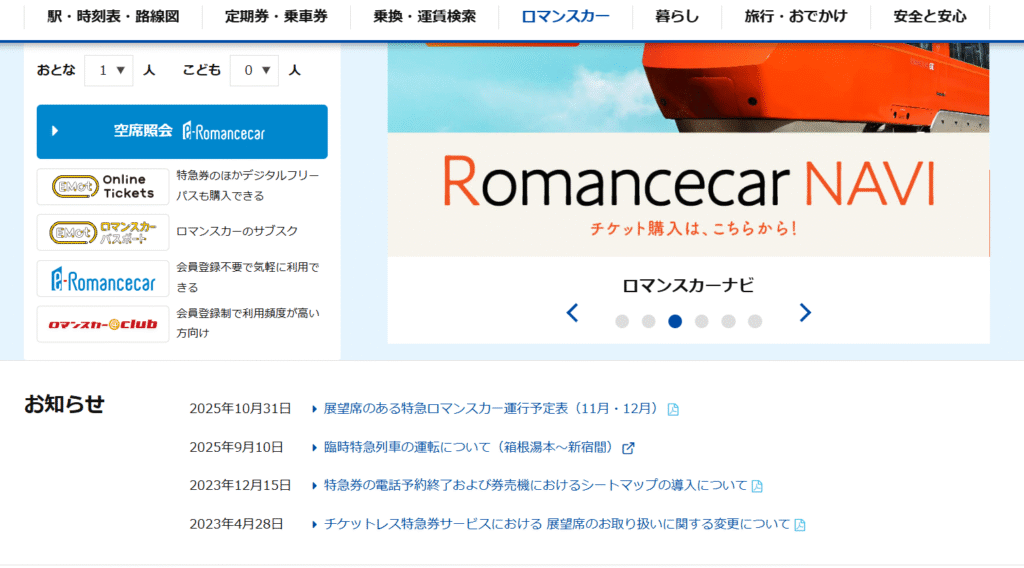Click the 空席照会 e-Romancecar button
This screenshot has height=568, width=1024.
182,131
